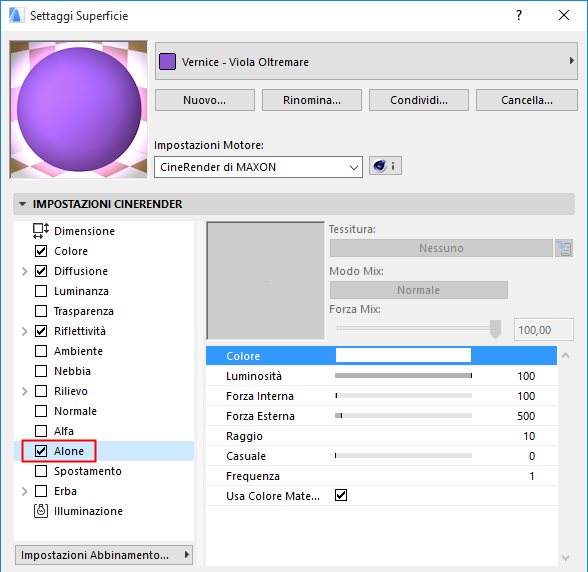Screen dimensions: 588x572
Task: Select the Luminanza channel label
Action: pos(81,291)
